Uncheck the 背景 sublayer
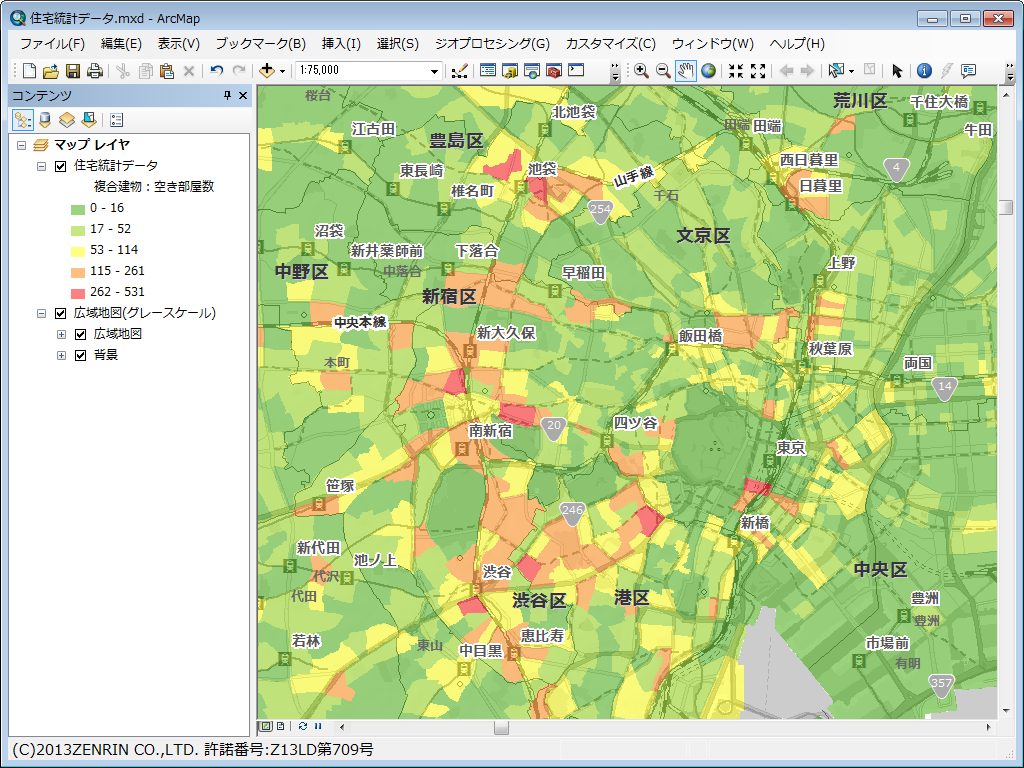This screenshot has width=1024, height=768. pos(81,355)
